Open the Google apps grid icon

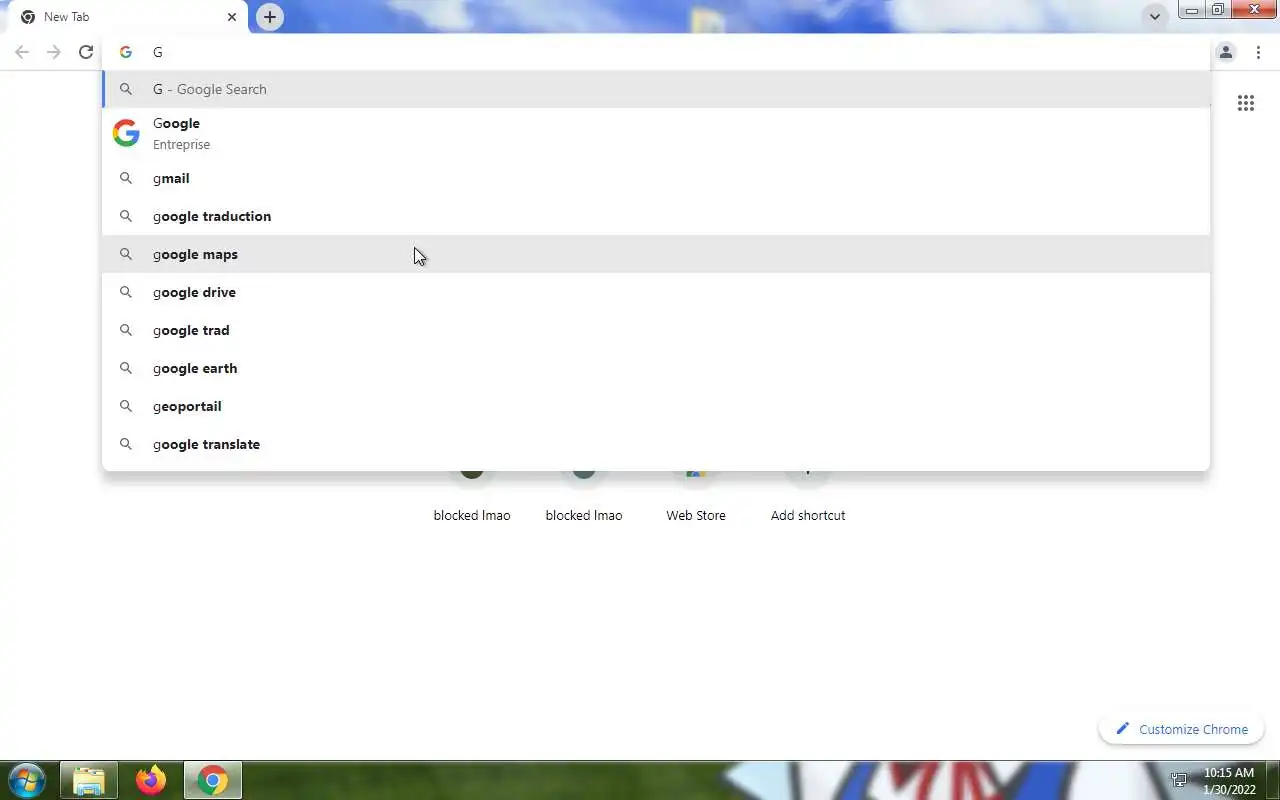point(1246,103)
